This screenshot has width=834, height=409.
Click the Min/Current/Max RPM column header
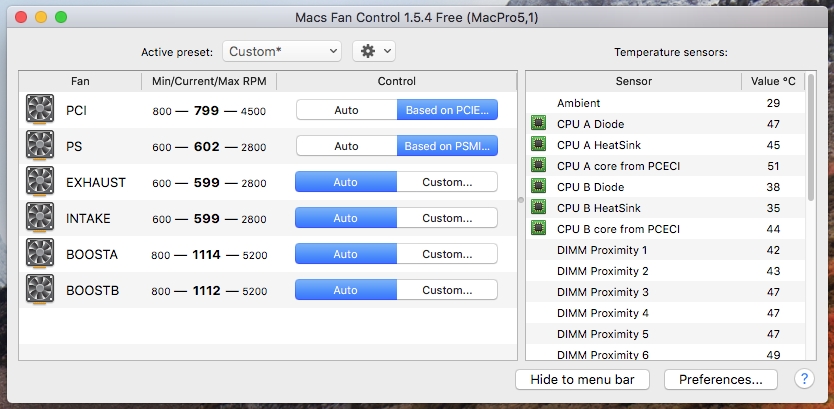209,81
